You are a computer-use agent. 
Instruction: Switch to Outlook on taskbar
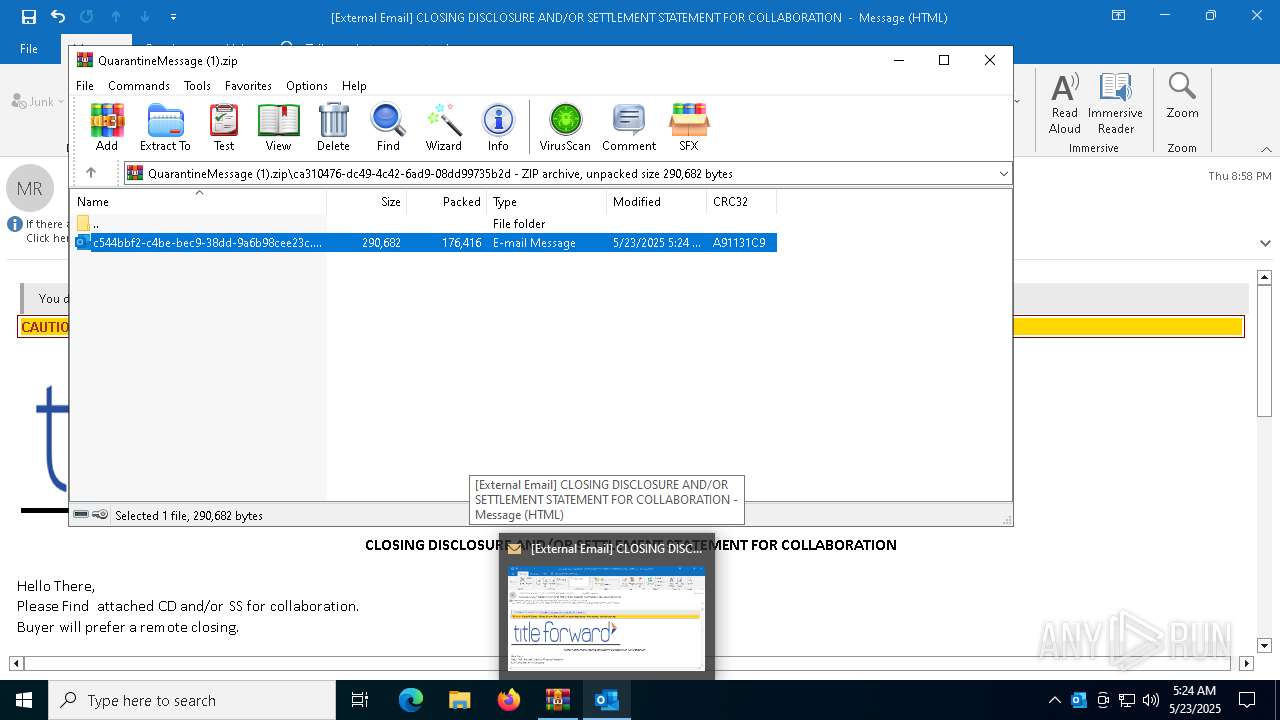tap(606, 700)
